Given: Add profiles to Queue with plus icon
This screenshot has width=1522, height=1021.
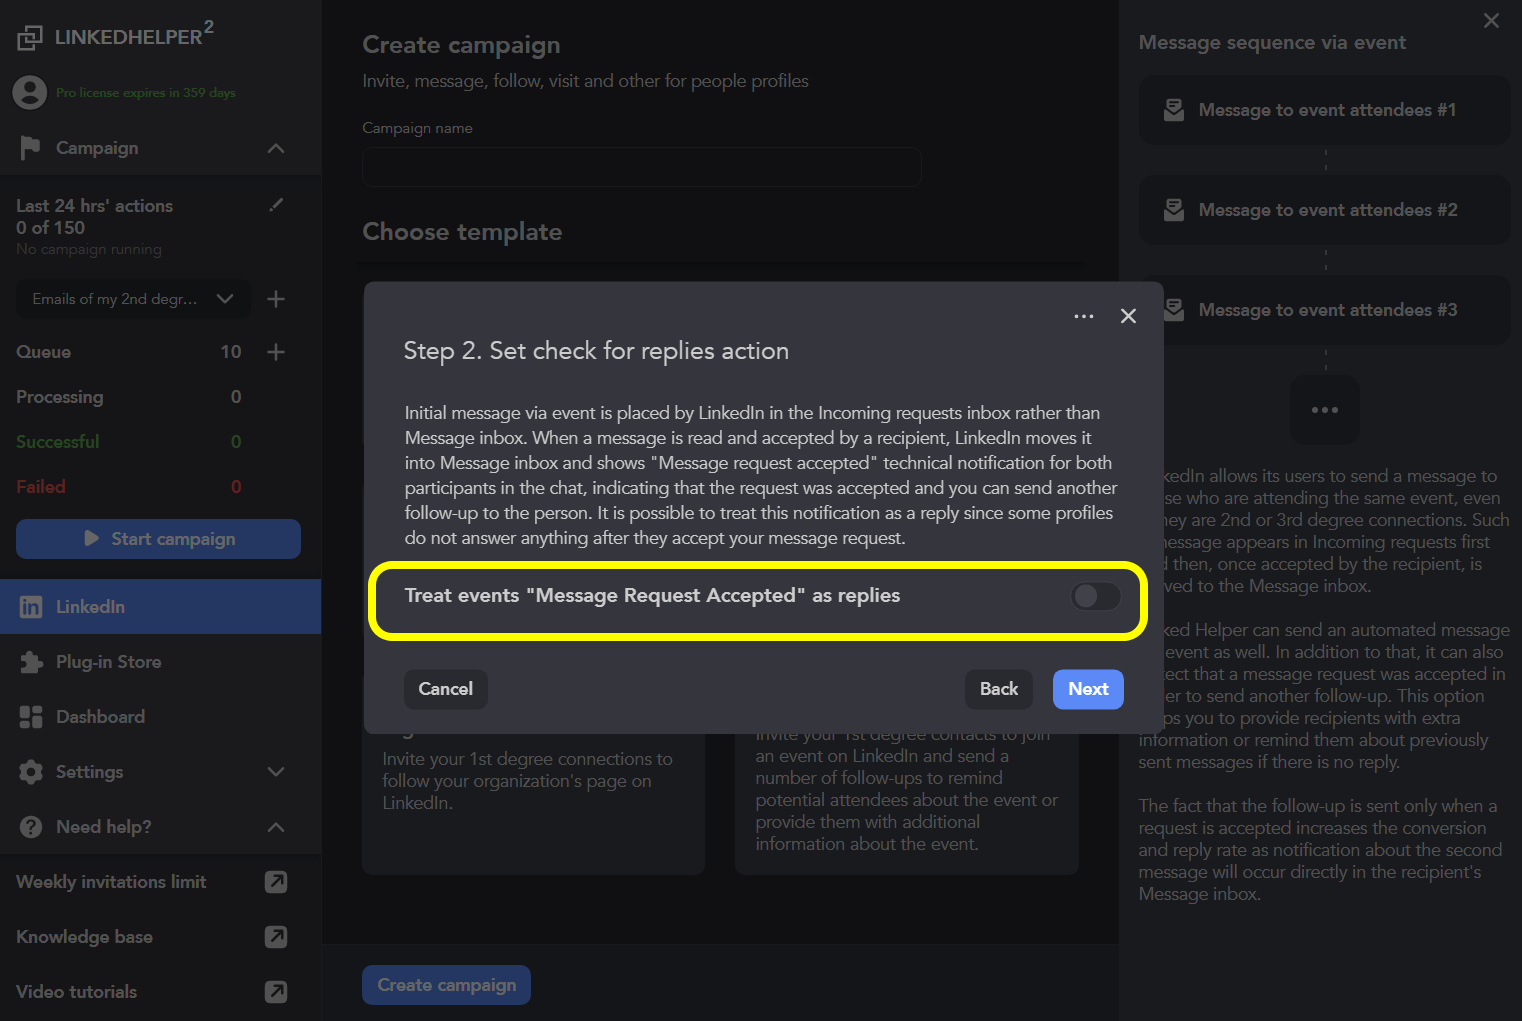Looking at the screenshot, I should point(276,352).
